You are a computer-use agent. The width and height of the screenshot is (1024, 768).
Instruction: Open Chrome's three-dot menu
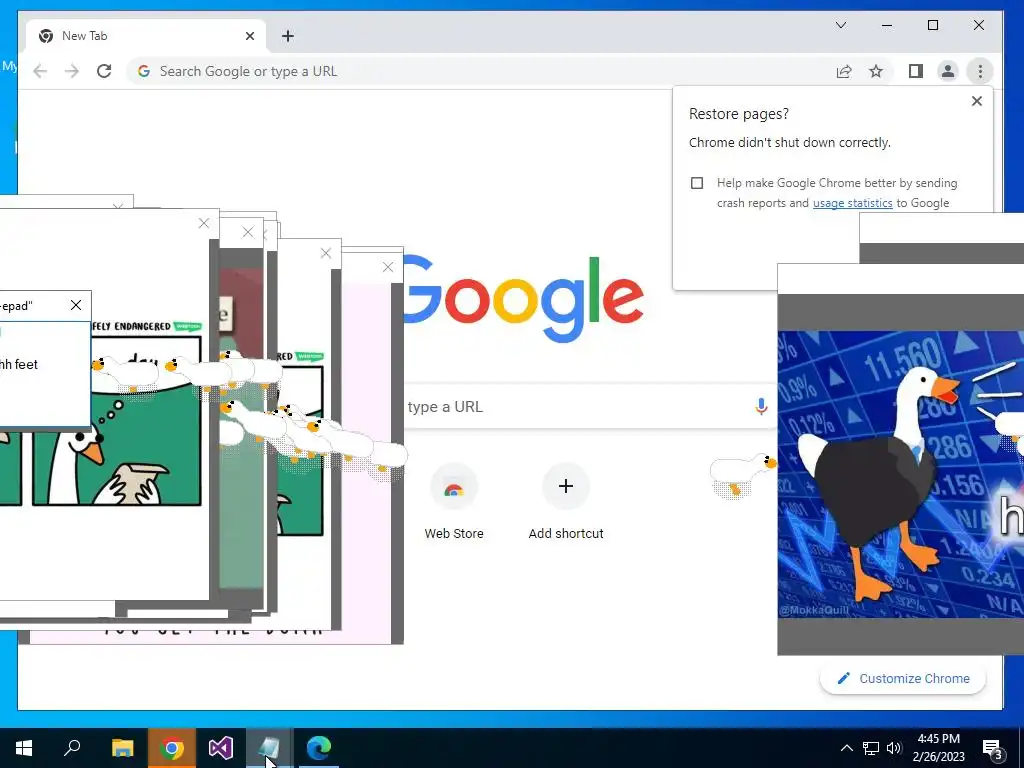click(x=980, y=71)
